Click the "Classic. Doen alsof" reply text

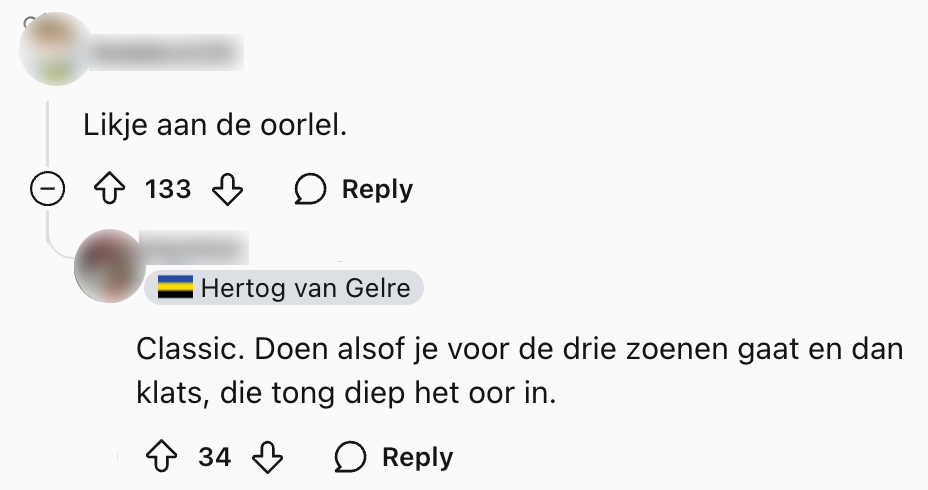click(520, 371)
